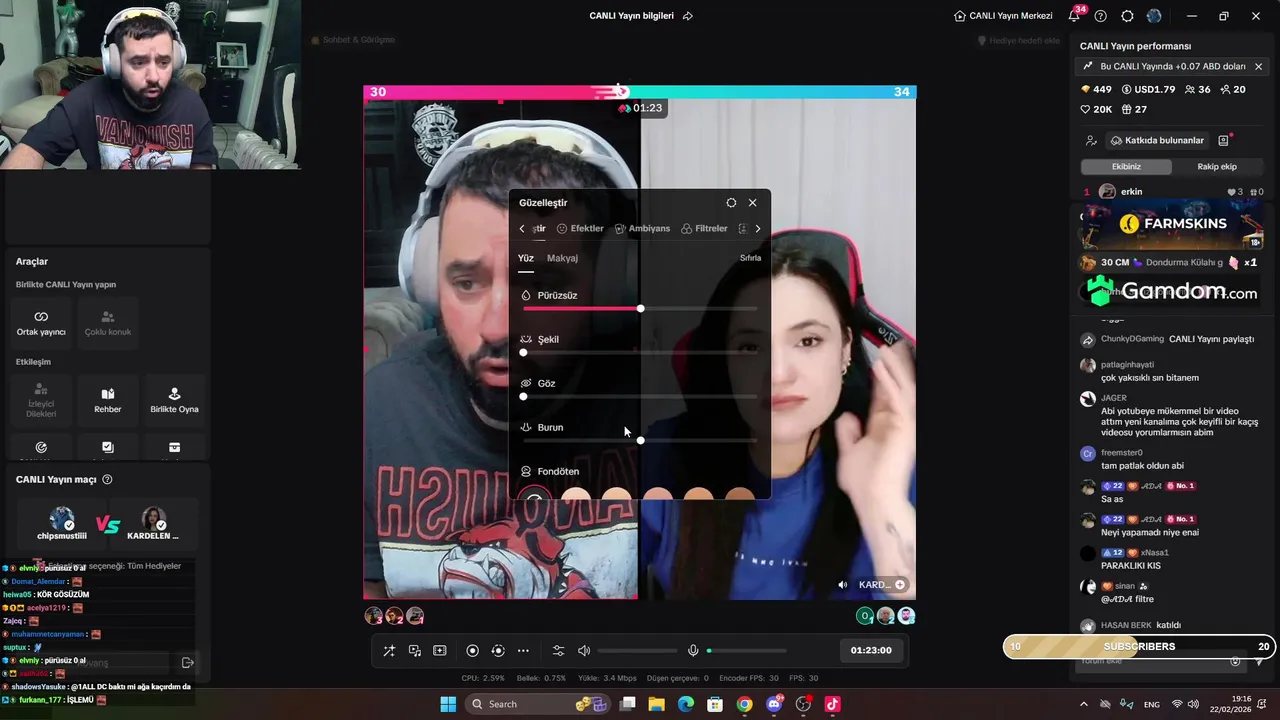
Task: Open CANLI Yayın Merkezi
Action: [1003, 16]
